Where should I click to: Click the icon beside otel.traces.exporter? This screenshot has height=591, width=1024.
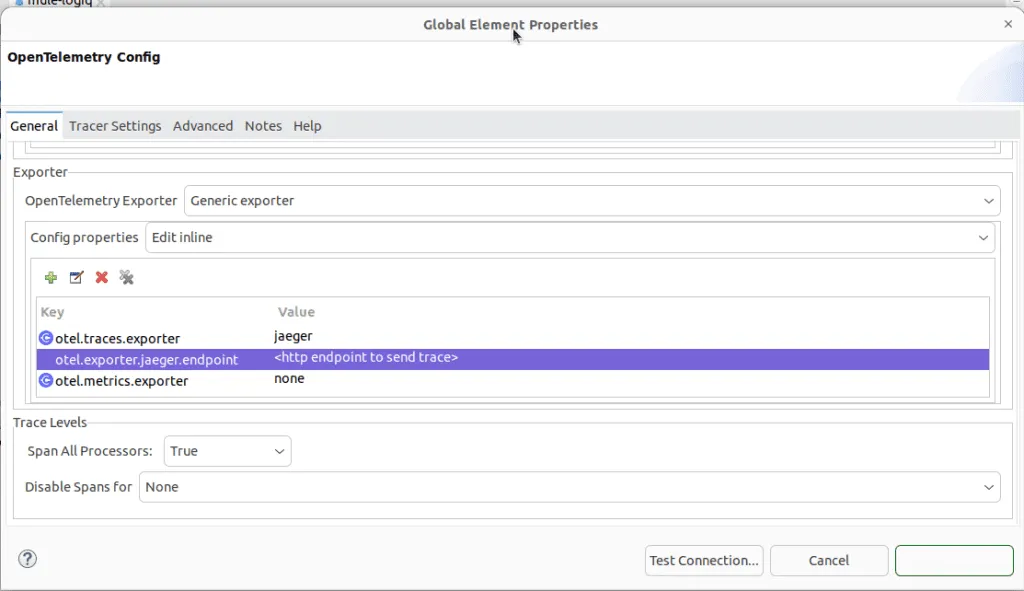[46, 338]
